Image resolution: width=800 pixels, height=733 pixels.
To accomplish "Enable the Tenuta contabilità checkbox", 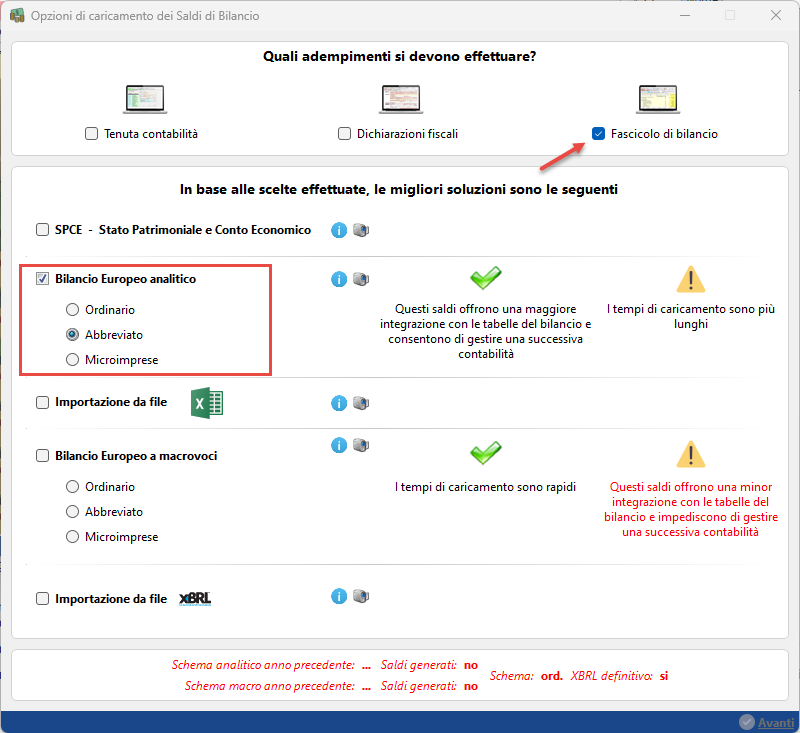I will click(x=91, y=134).
